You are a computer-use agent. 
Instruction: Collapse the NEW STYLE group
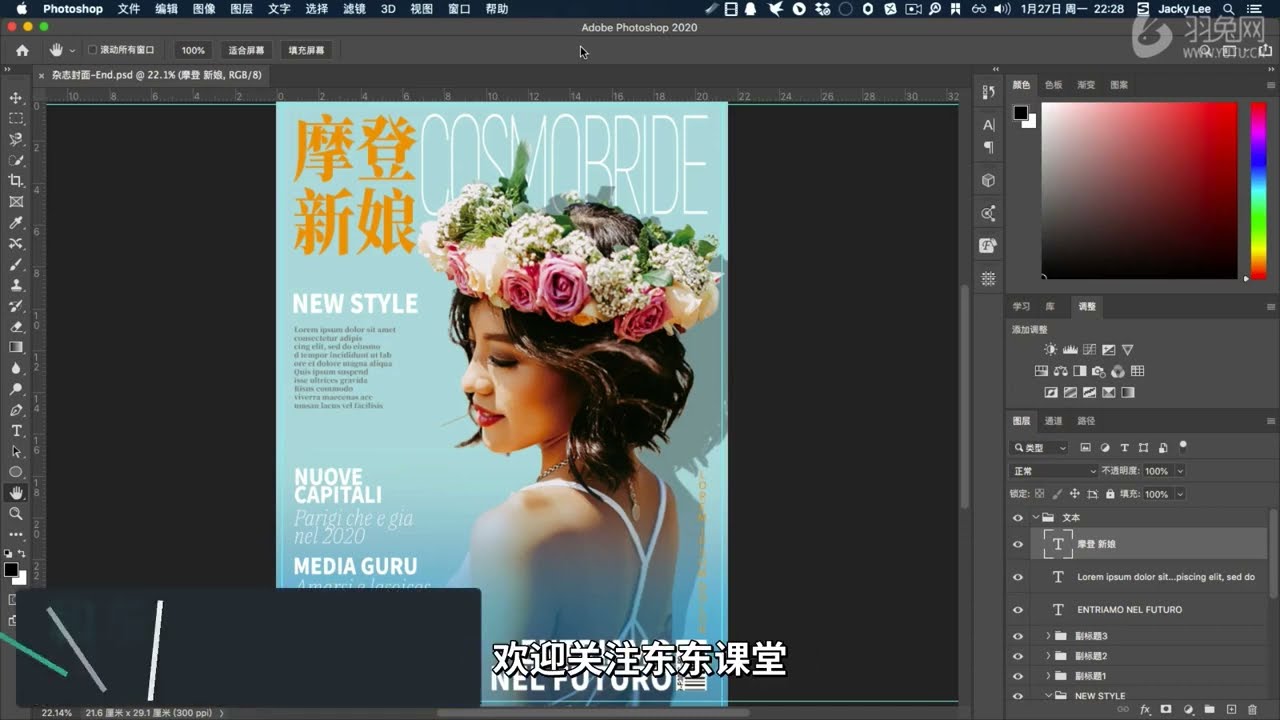[x=1048, y=696]
